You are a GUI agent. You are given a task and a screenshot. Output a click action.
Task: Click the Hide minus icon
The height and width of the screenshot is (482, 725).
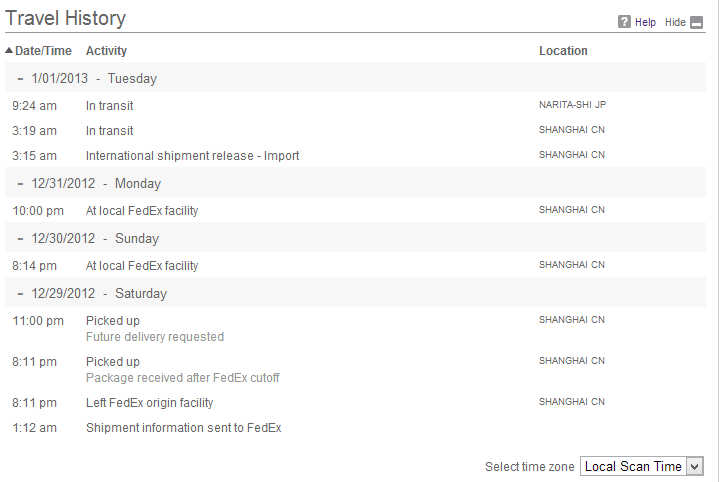696,22
